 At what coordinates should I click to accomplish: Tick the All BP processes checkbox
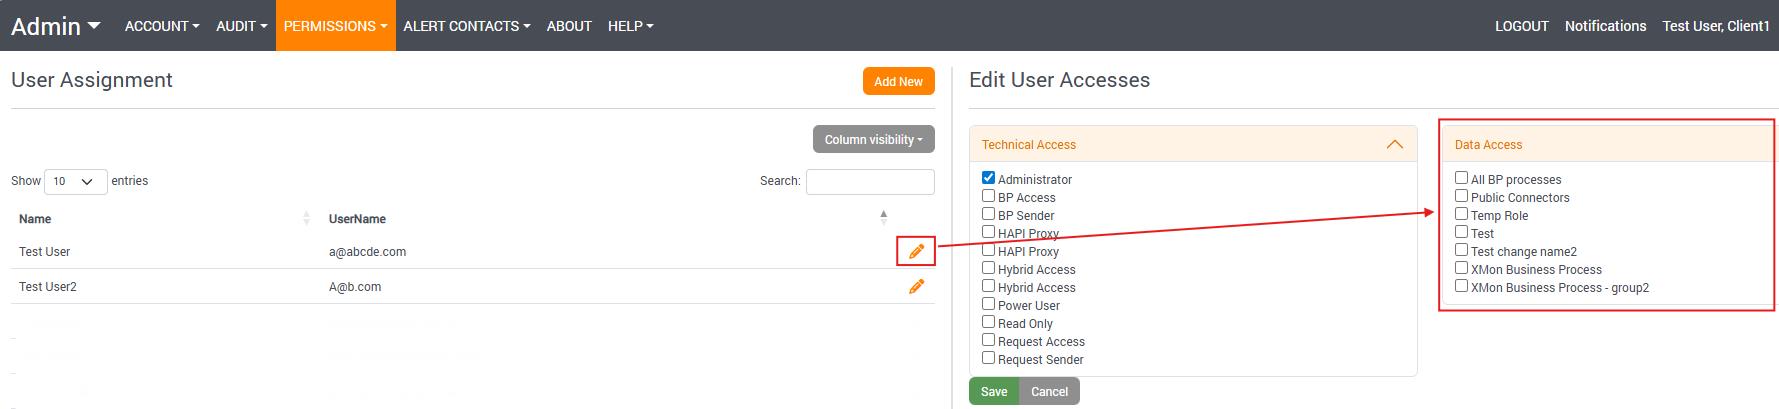(x=1461, y=178)
